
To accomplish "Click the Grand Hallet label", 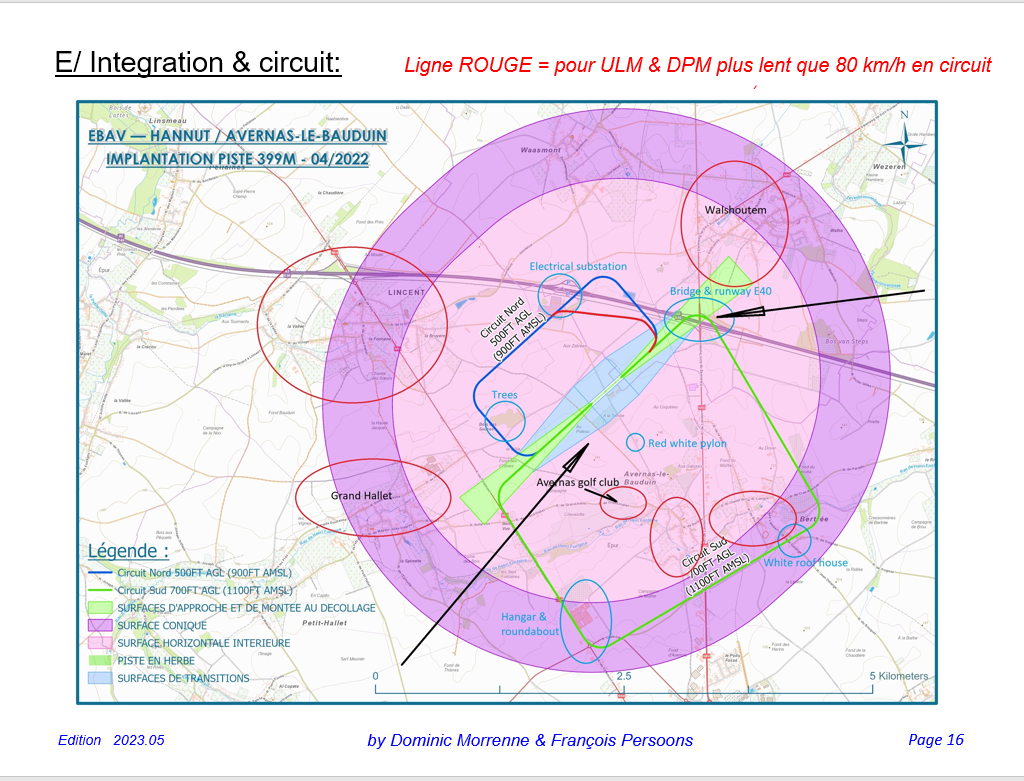I will point(361,496).
